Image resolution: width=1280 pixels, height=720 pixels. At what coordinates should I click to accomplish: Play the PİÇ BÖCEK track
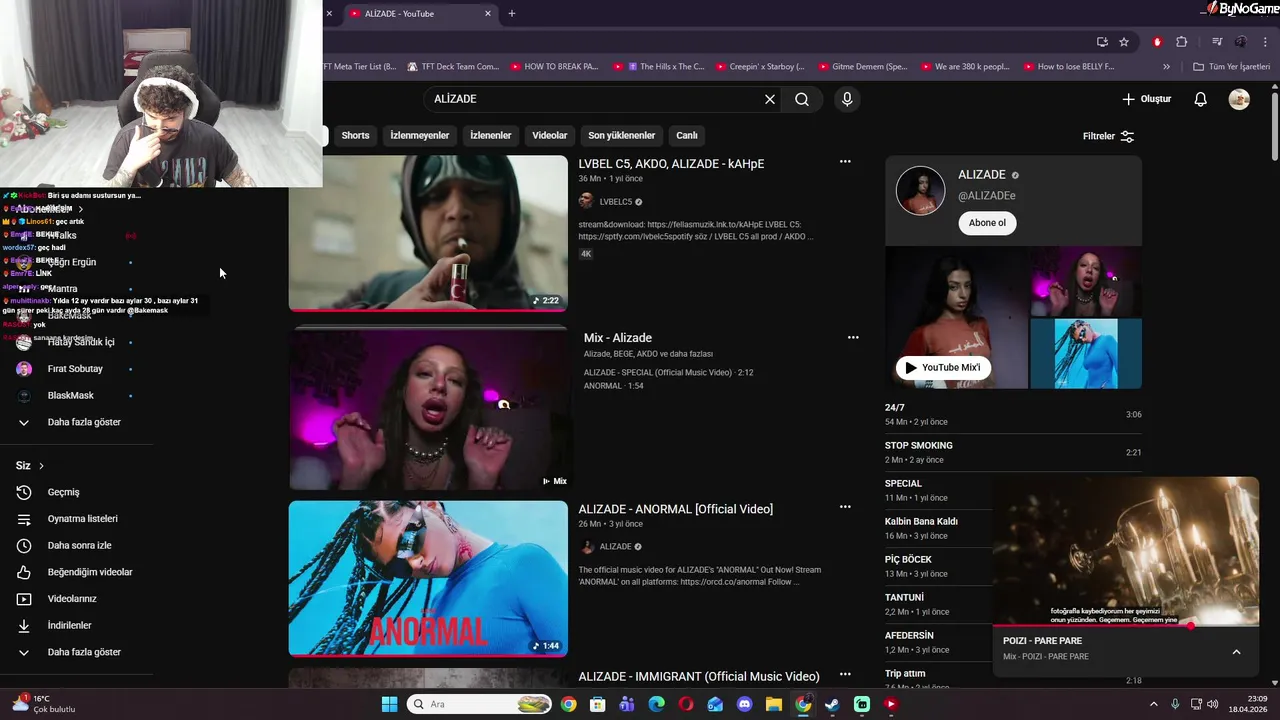(936, 566)
